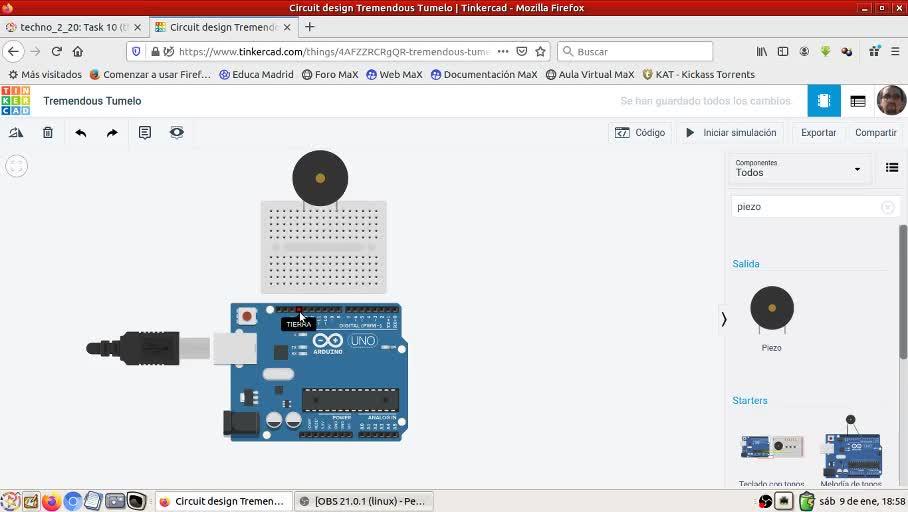Close the techno_2_20 tab
The image size is (908, 512).
pyautogui.click(x=137, y=27)
